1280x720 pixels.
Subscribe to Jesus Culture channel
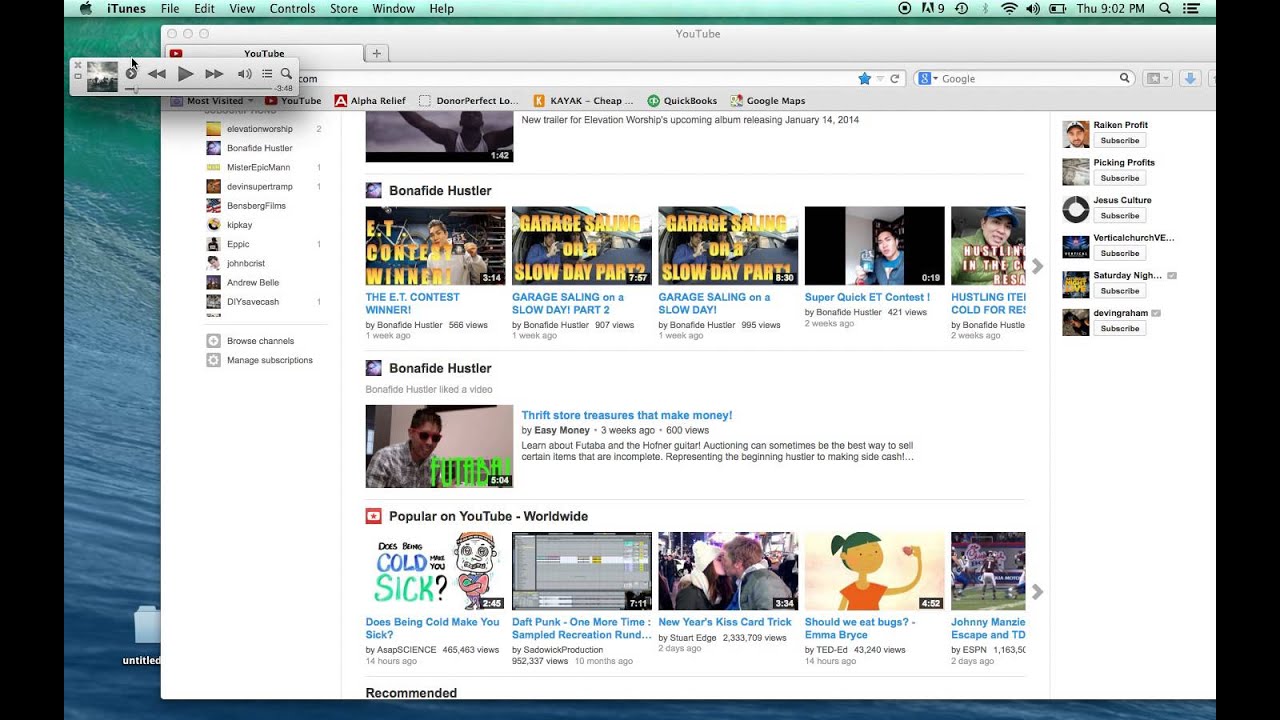pos(1119,216)
